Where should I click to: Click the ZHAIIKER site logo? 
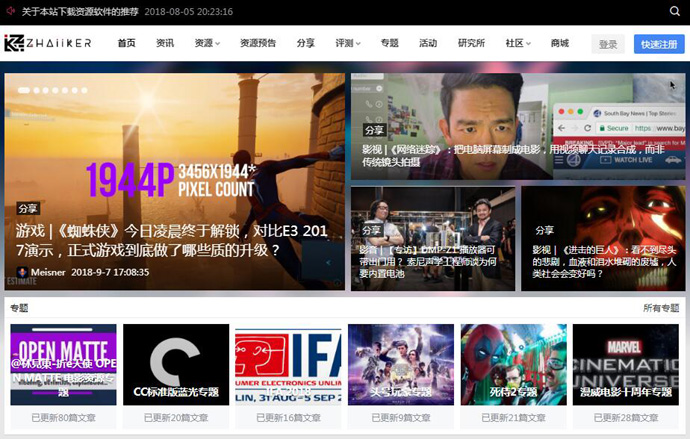pos(48,43)
